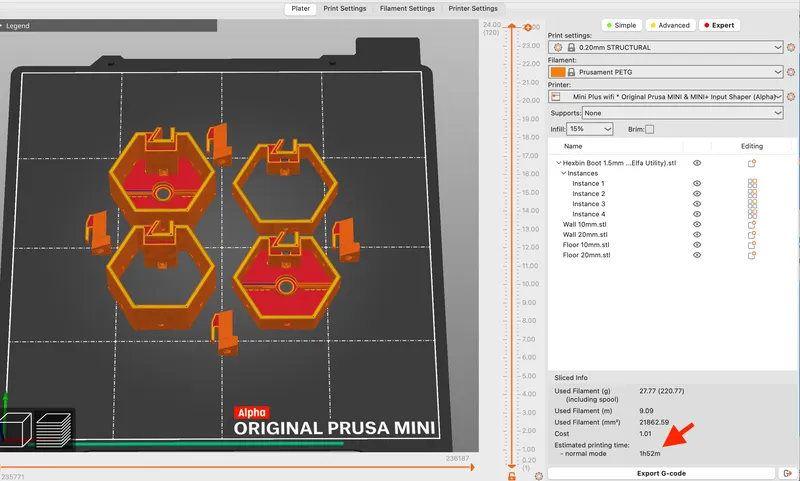Click the Name column header
The image size is (800, 481).
[x=573, y=146]
